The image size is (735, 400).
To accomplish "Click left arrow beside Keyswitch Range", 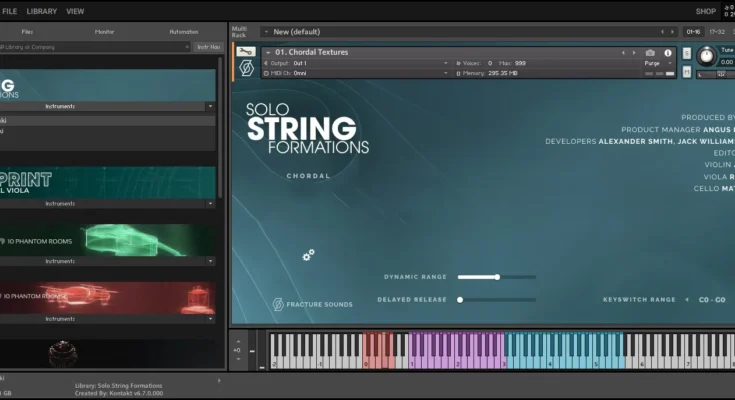I will 687,300.
